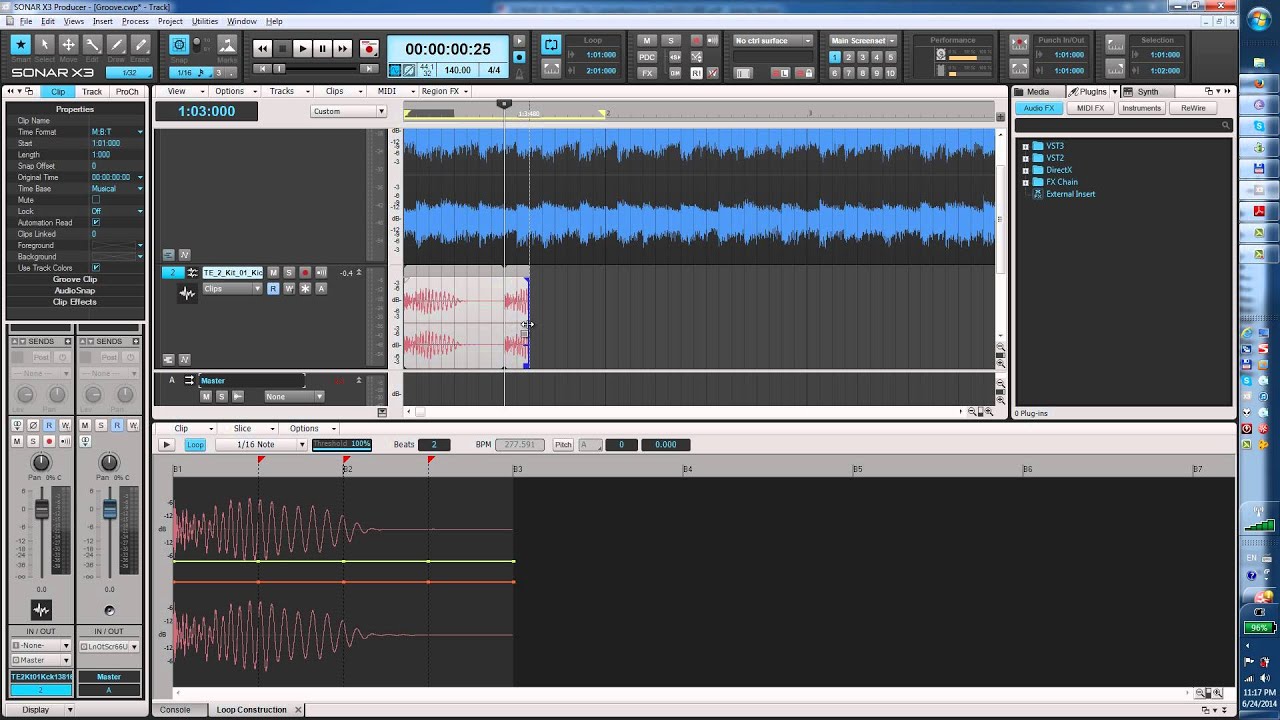Select screenset number 5
The height and width of the screenshot is (720, 1280).
point(890,58)
